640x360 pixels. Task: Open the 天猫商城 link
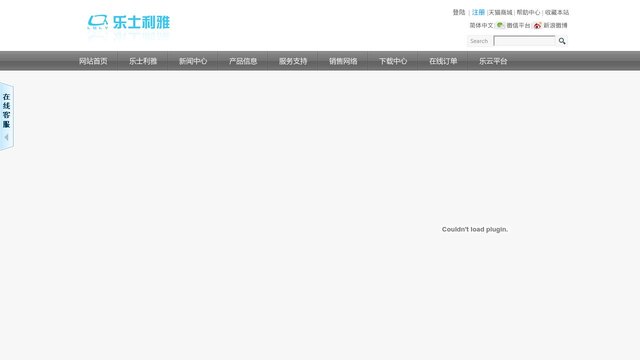pos(500,12)
